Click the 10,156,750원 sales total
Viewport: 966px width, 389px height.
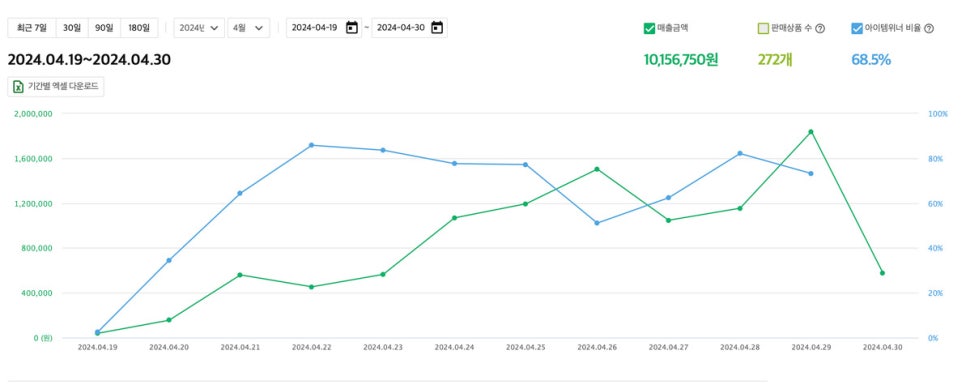coord(681,60)
